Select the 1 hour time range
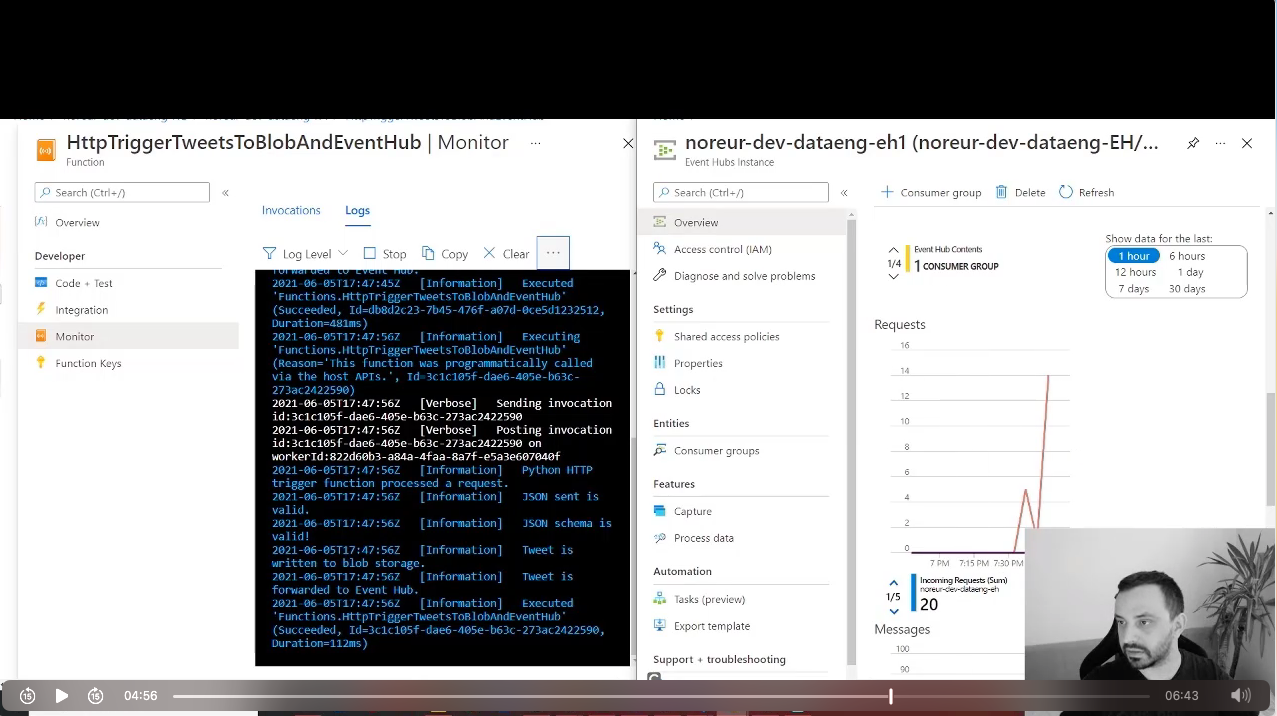The height and width of the screenshot is (716, 1277). [1133, 256]
